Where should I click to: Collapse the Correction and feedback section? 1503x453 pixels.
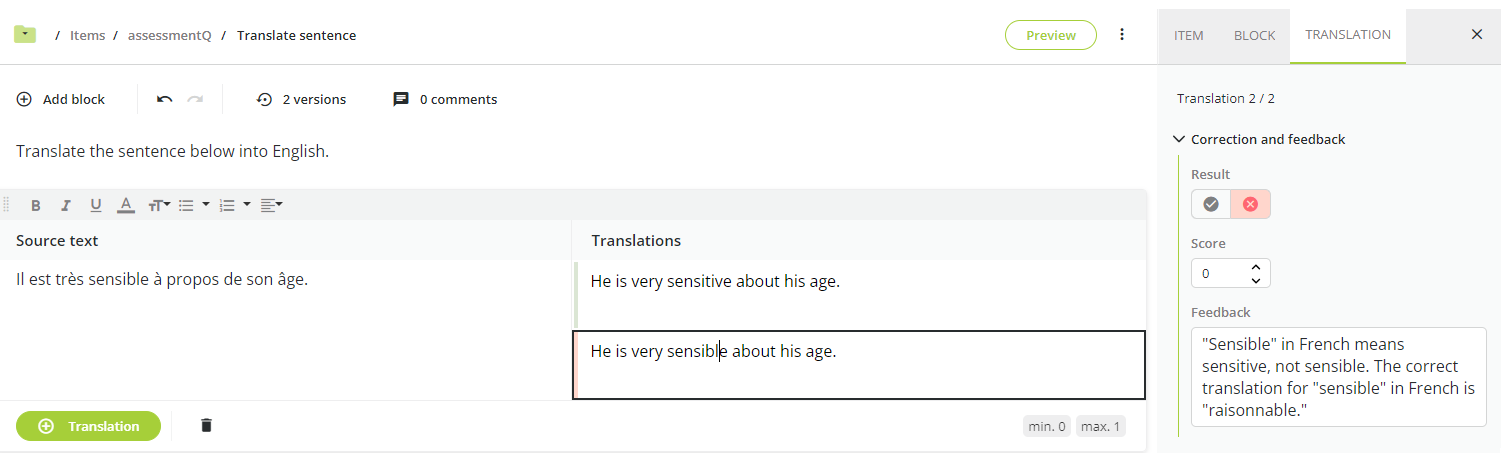1179,139
